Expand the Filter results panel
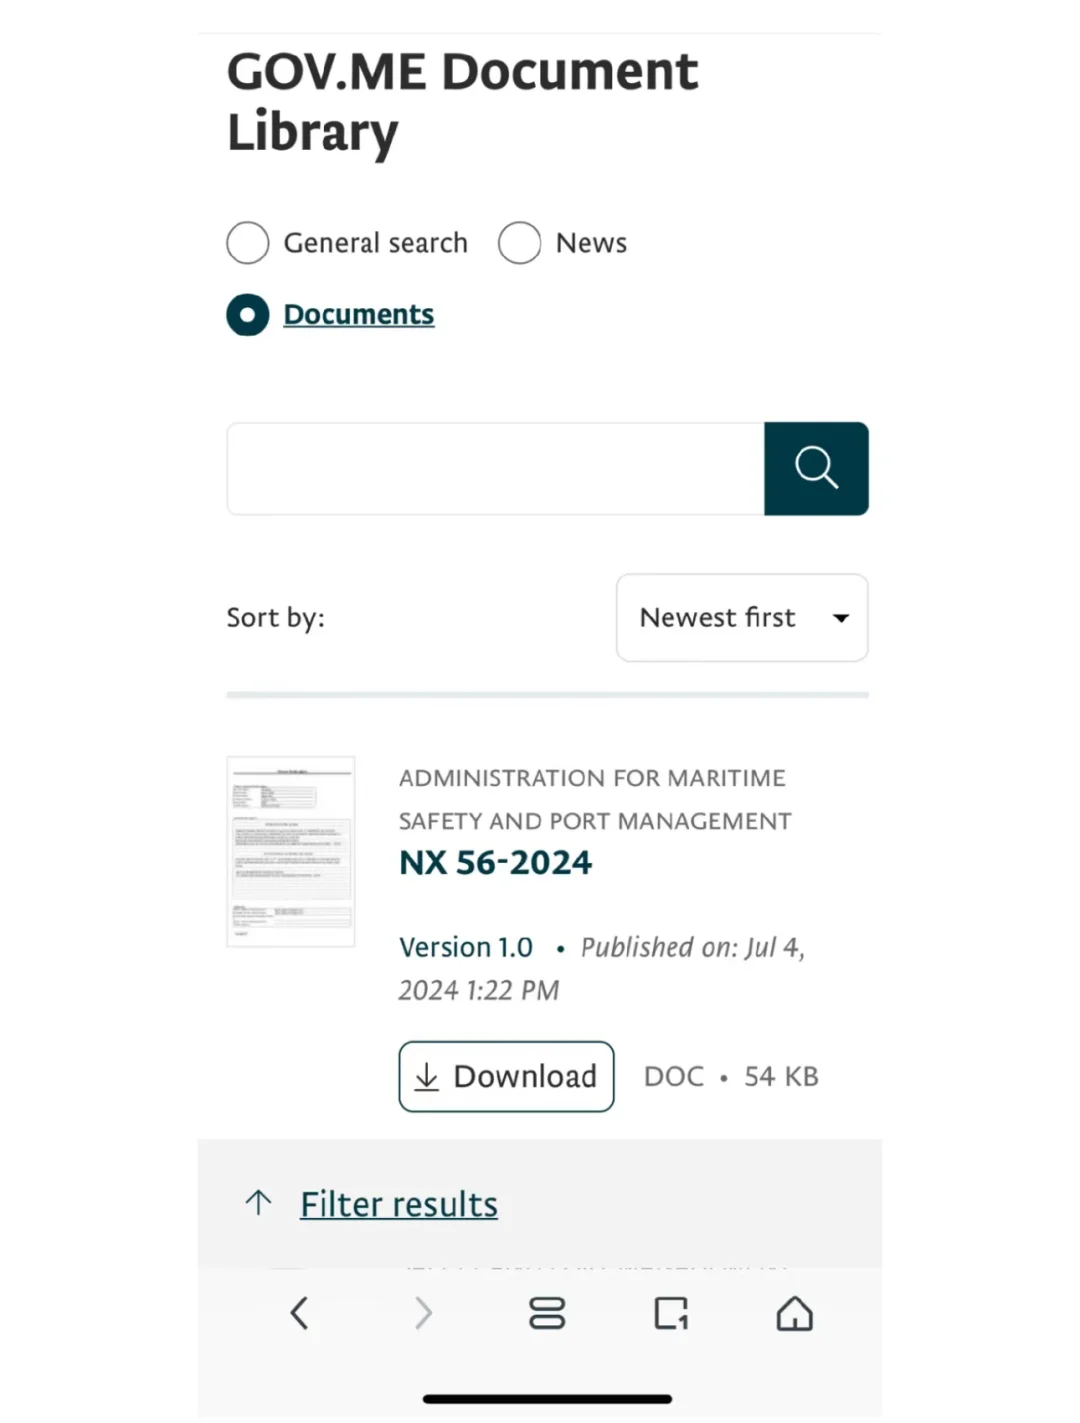This screenshot has width=1080, height=1423. tap(399, 1204)
